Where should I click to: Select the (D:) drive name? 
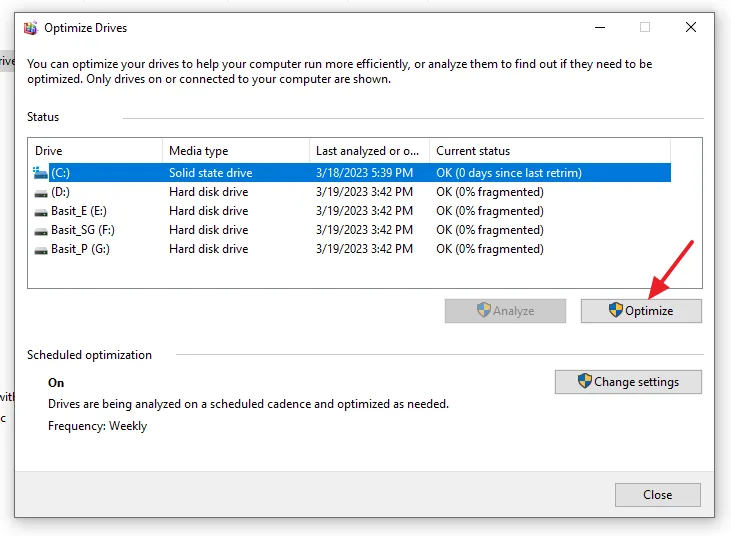pos(61,192)
